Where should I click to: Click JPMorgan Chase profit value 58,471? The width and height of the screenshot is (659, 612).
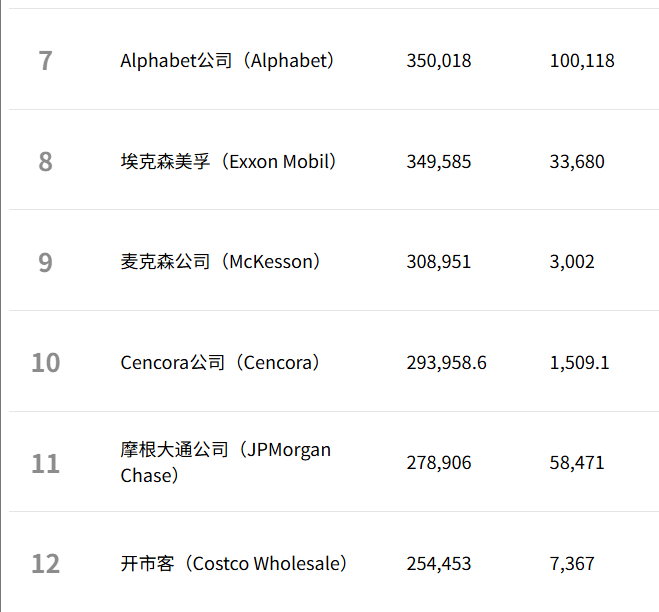[577, 463]
